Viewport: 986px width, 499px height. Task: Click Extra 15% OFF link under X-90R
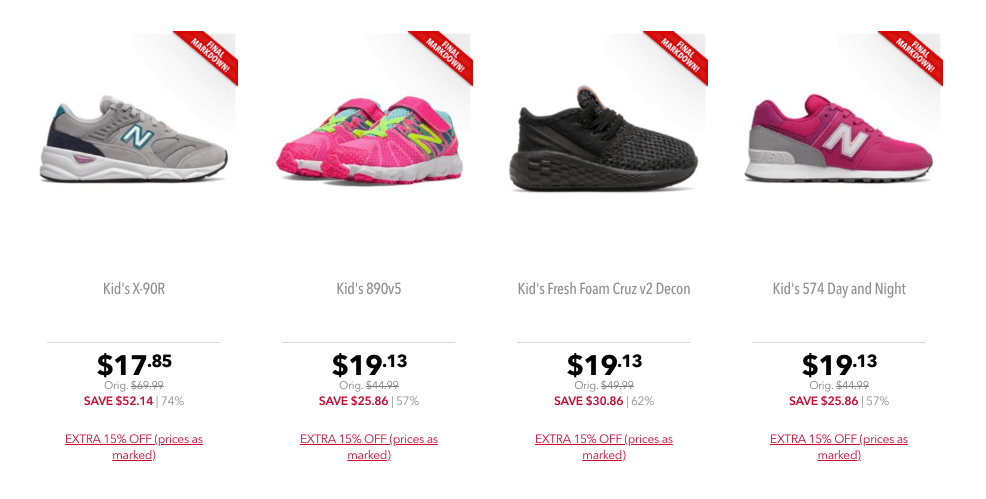pyautogui.click(x=134, y=446)
